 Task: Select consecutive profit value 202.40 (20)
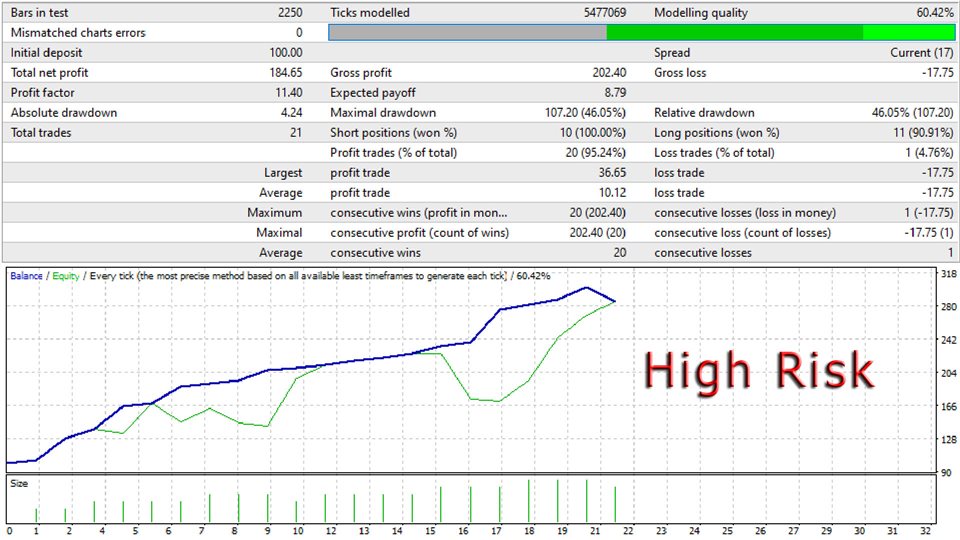click(x=598, y=233)
